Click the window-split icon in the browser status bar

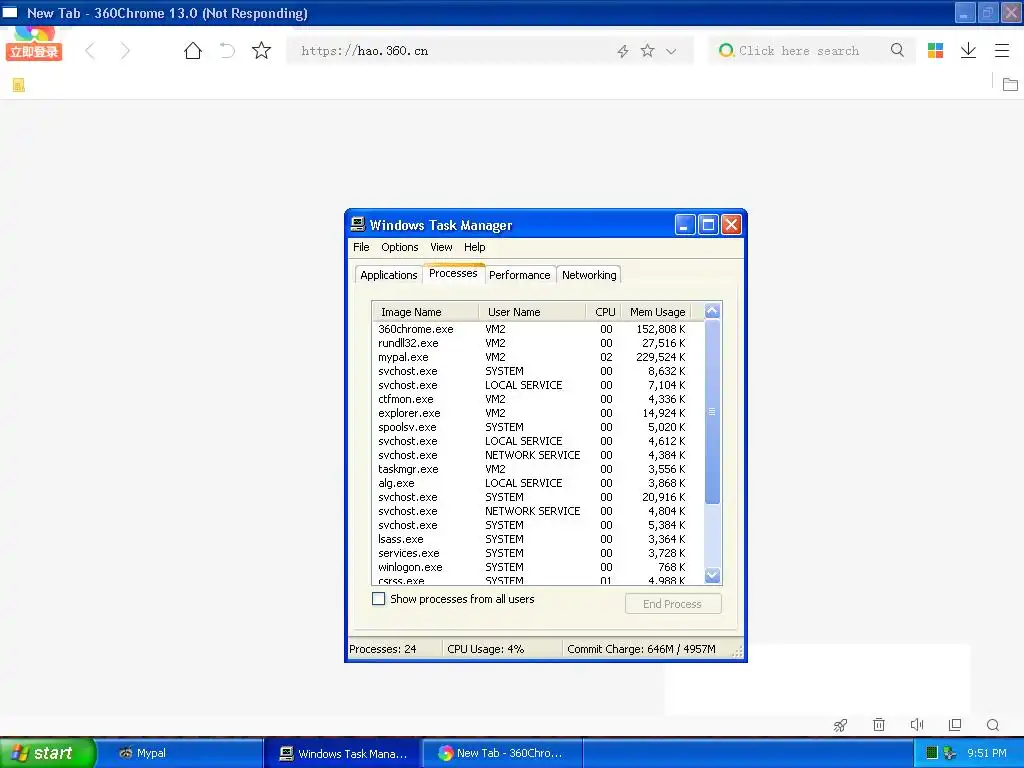[x=955, y=724]
